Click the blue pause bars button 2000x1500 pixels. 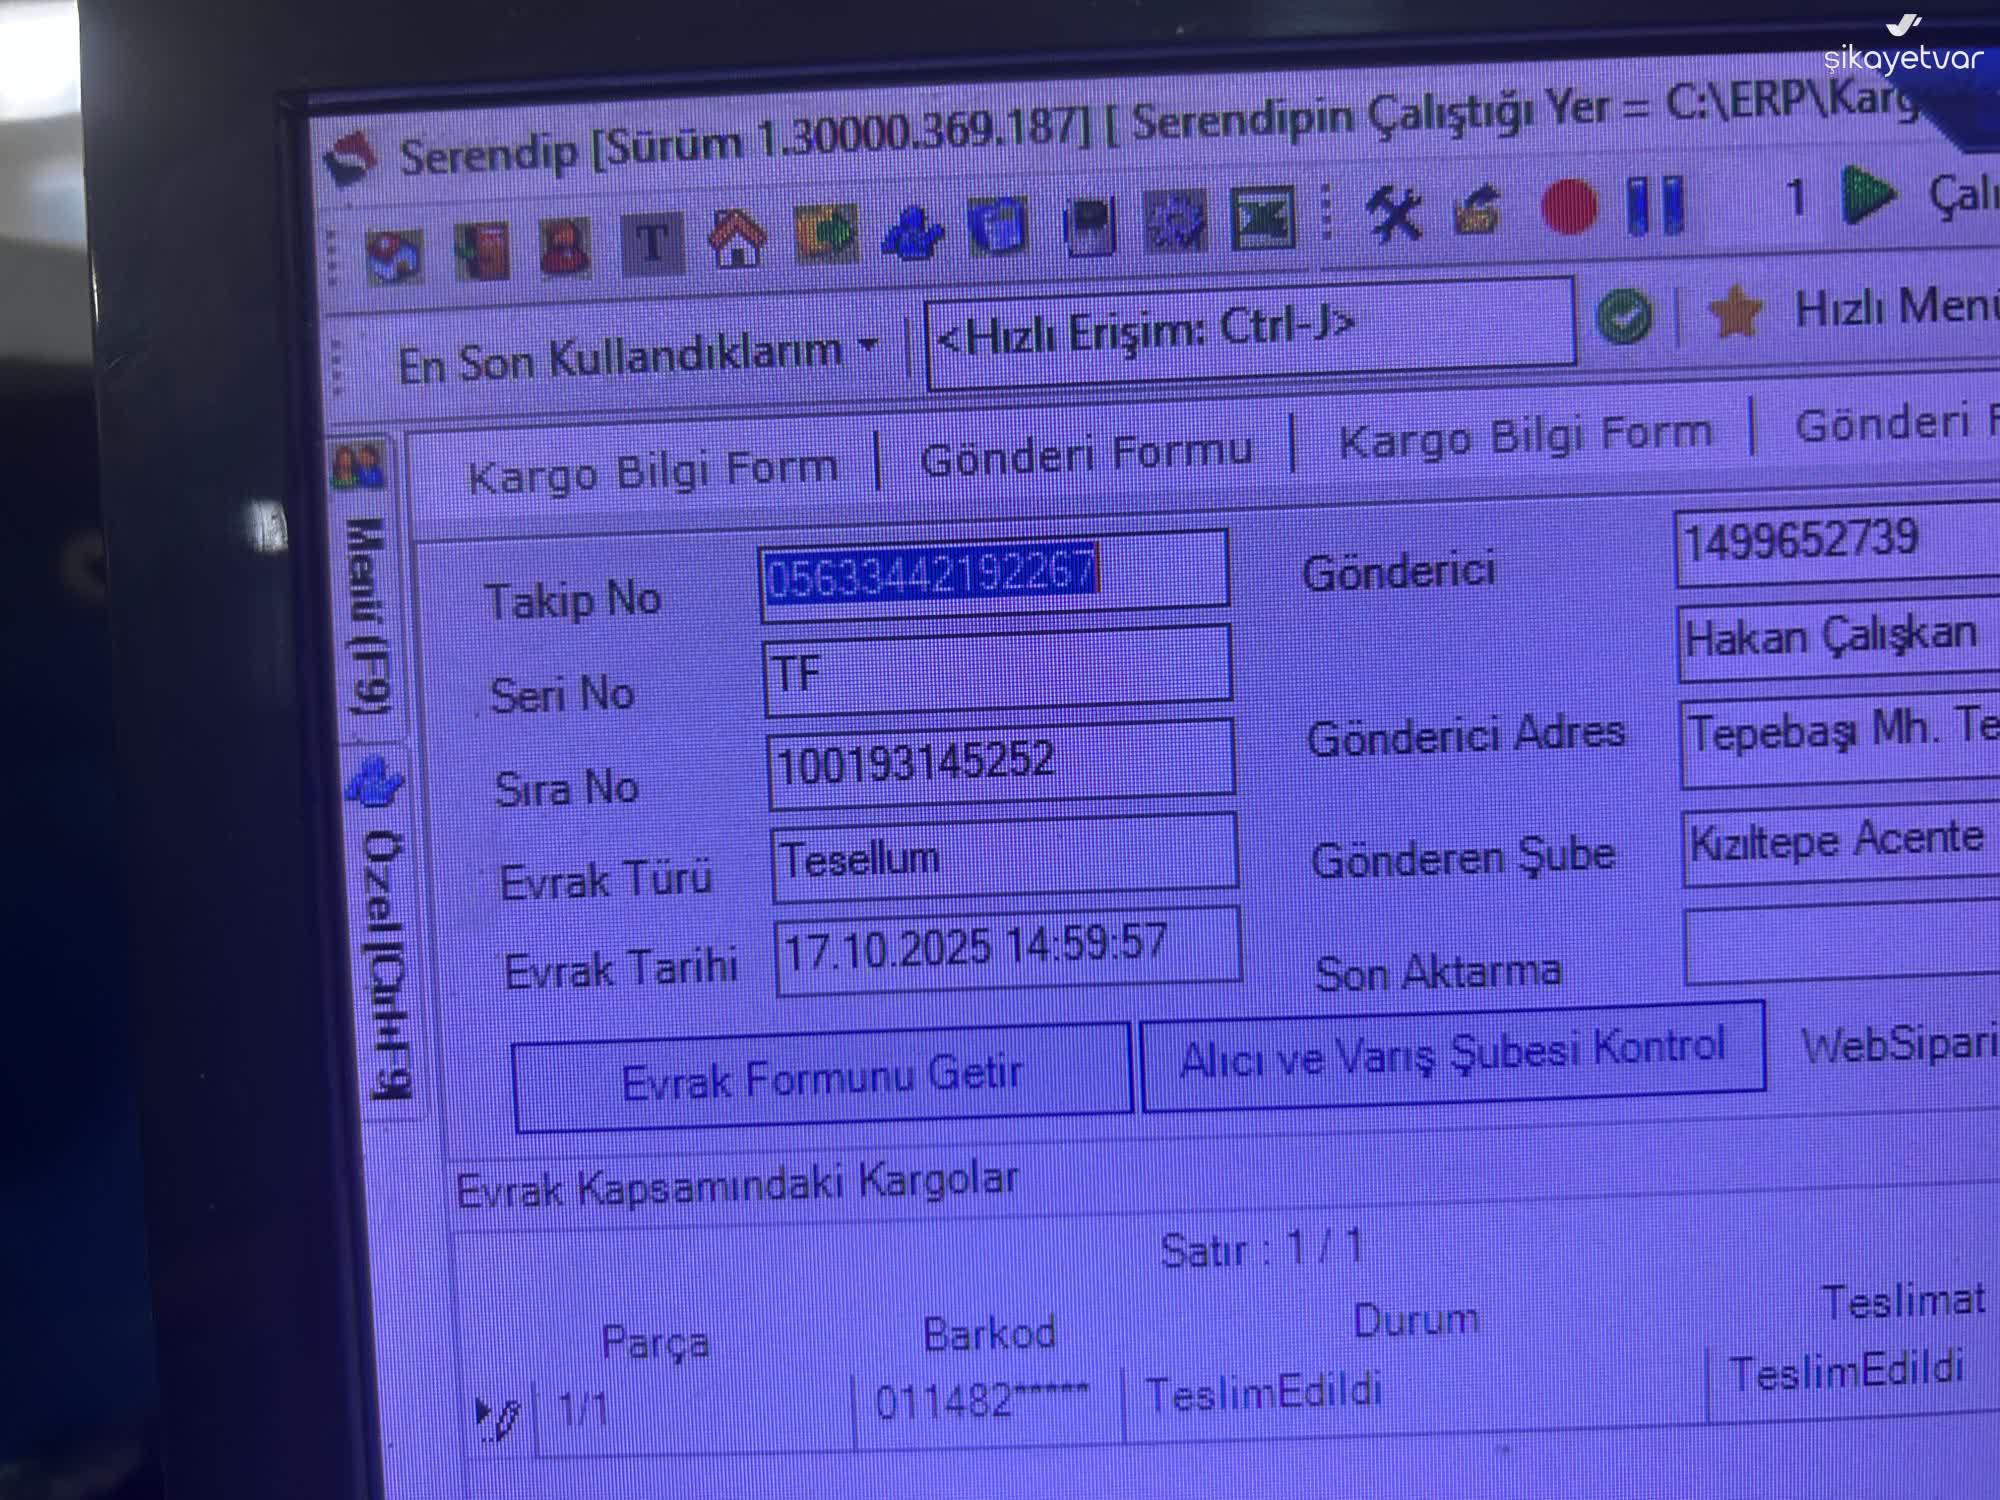(x=1656, y=205)
